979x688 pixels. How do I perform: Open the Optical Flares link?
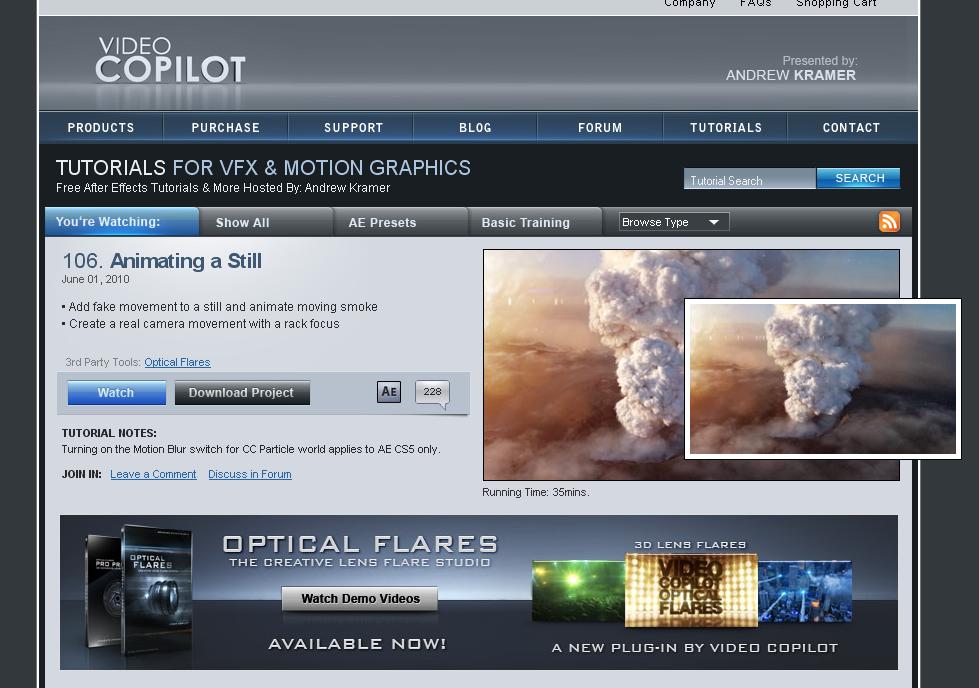pyautogui.click(x=177, y=362)
